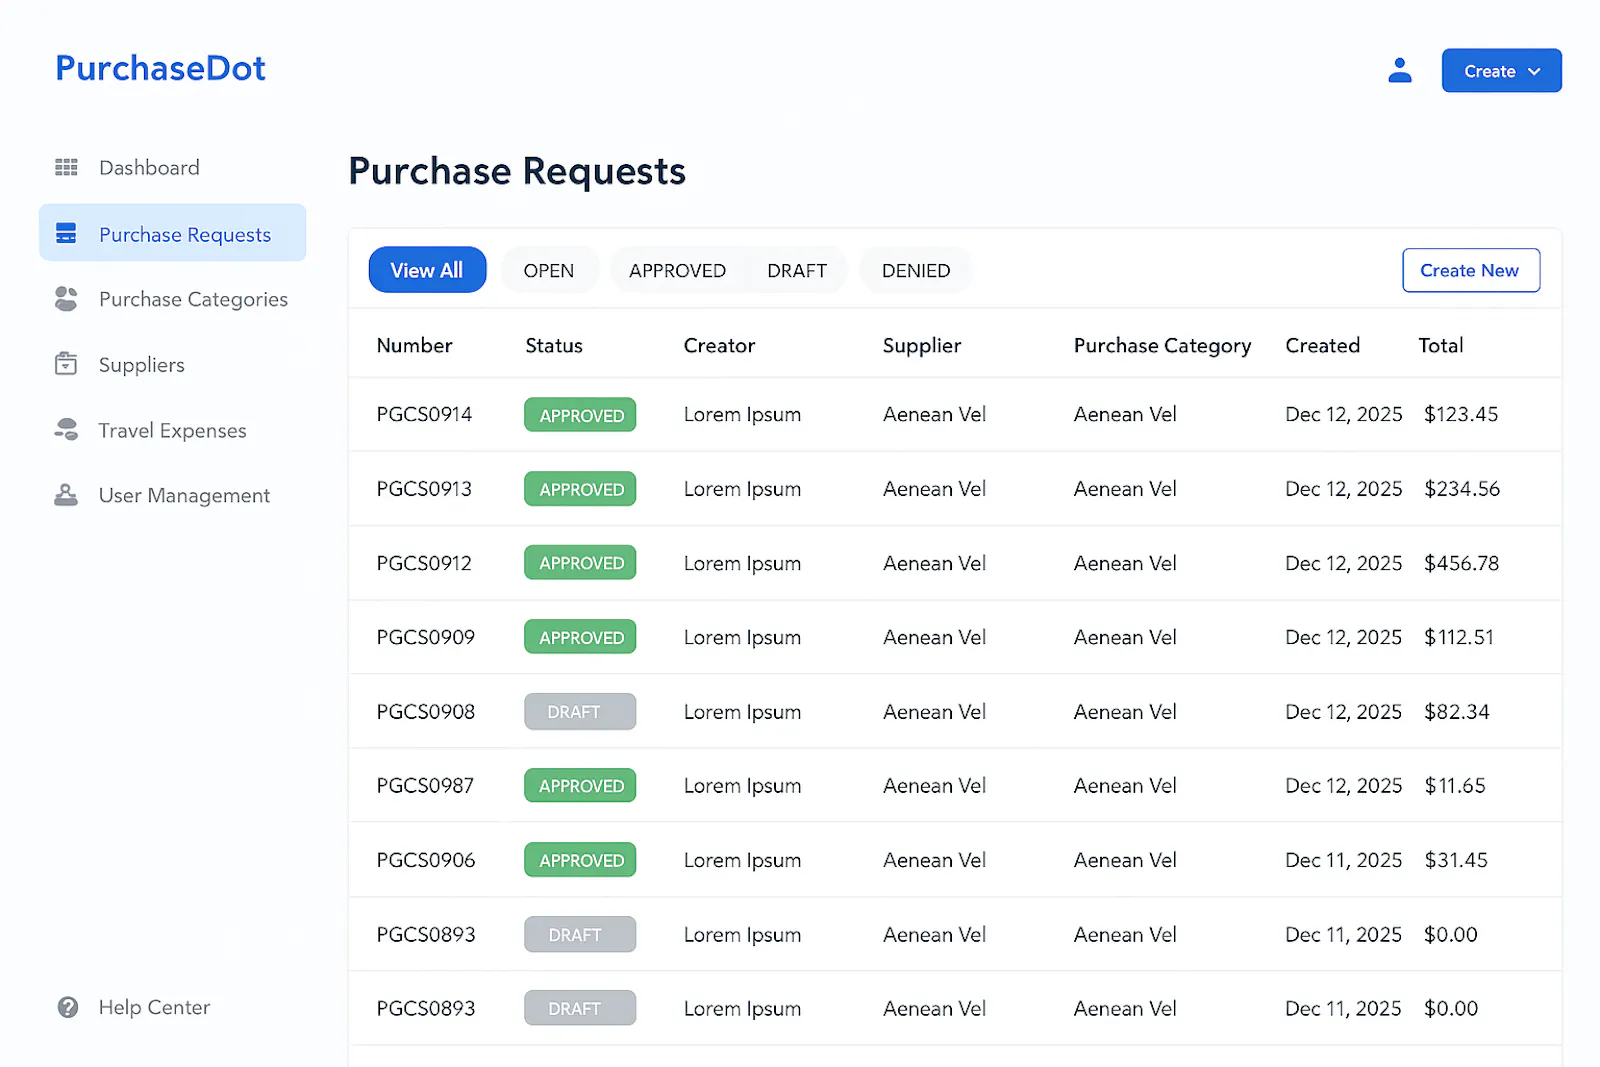This screenshot has height=1067, width=1600.
Task: Click total $82.34
Action: coord(1457,711)
